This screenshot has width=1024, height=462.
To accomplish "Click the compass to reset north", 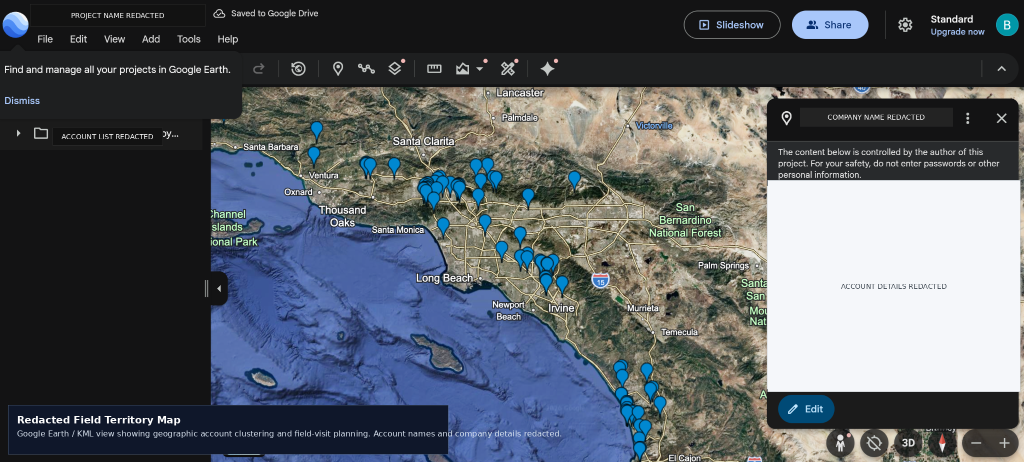I will point(942,442).
